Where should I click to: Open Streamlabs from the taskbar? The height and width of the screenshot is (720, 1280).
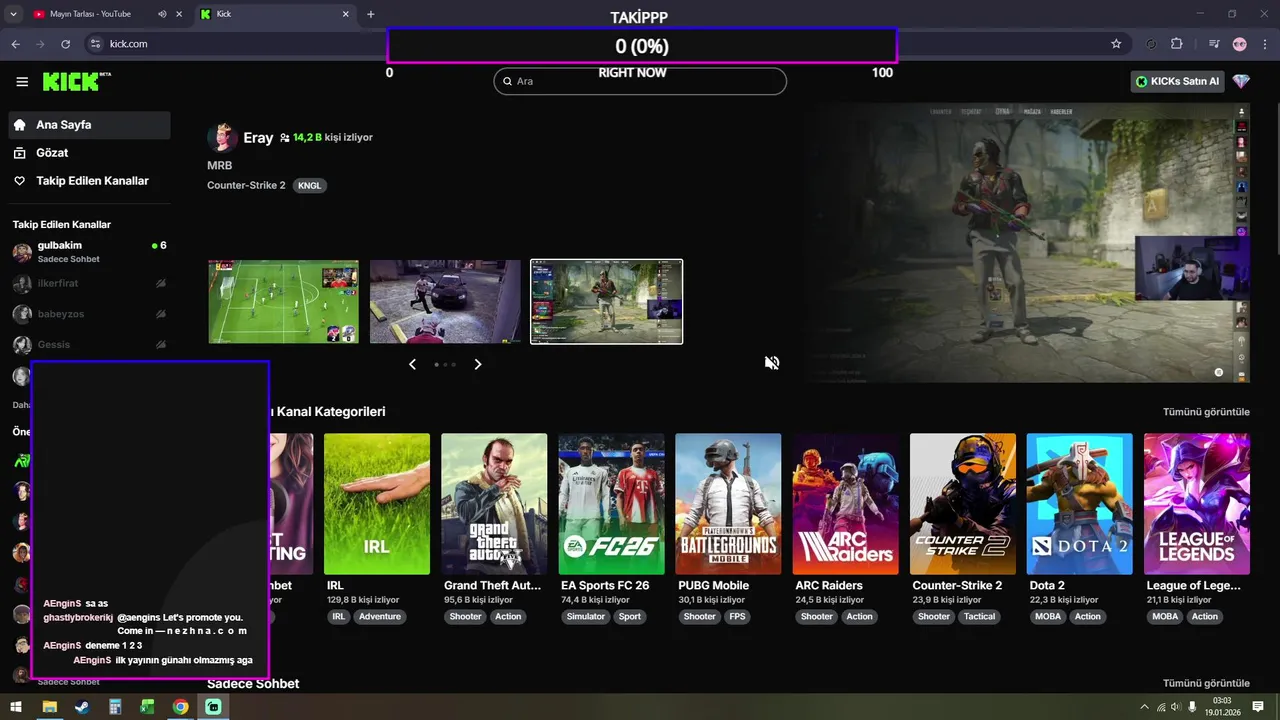coord(213,707)
